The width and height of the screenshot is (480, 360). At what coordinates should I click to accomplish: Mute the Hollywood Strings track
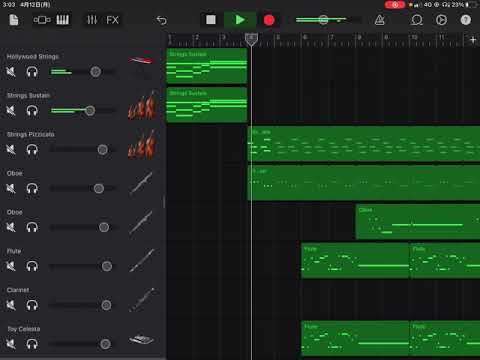tap(11, 72)
